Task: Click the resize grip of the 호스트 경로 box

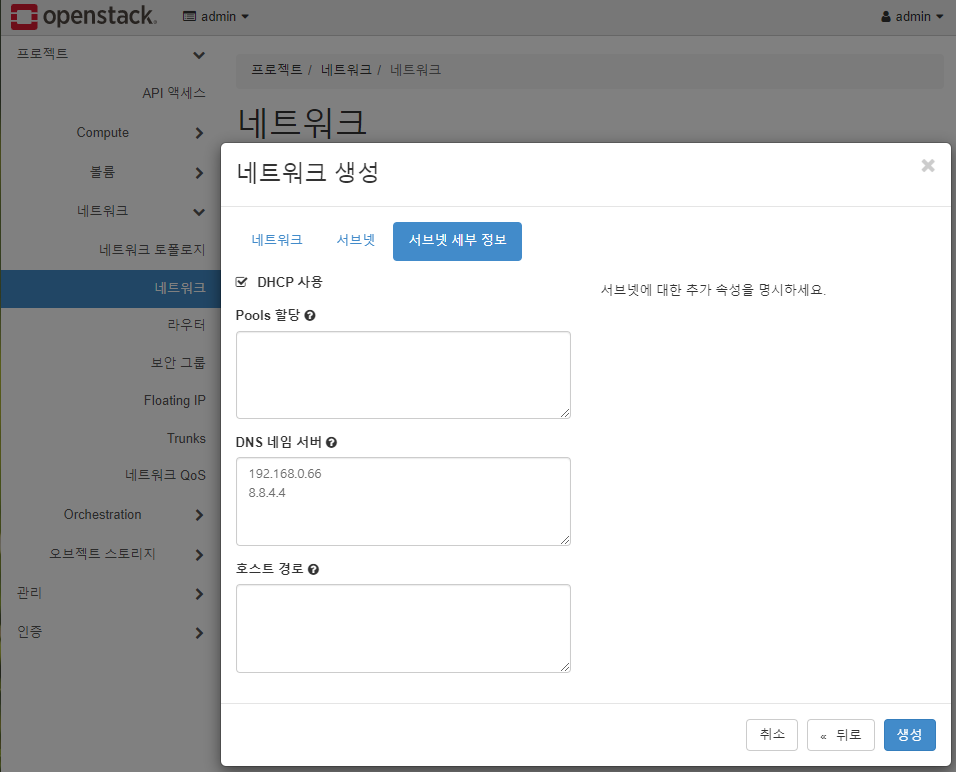Action: [x=565, y=667]
